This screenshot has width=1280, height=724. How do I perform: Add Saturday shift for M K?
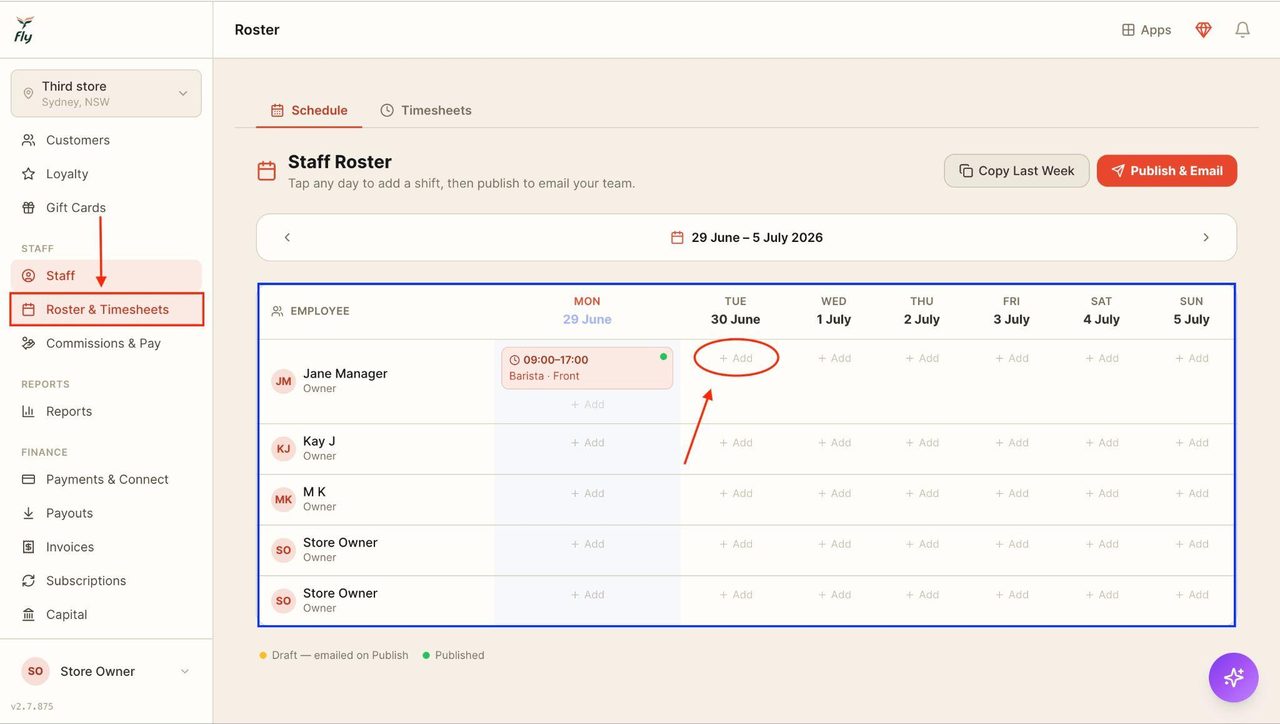coord(1102,494)
